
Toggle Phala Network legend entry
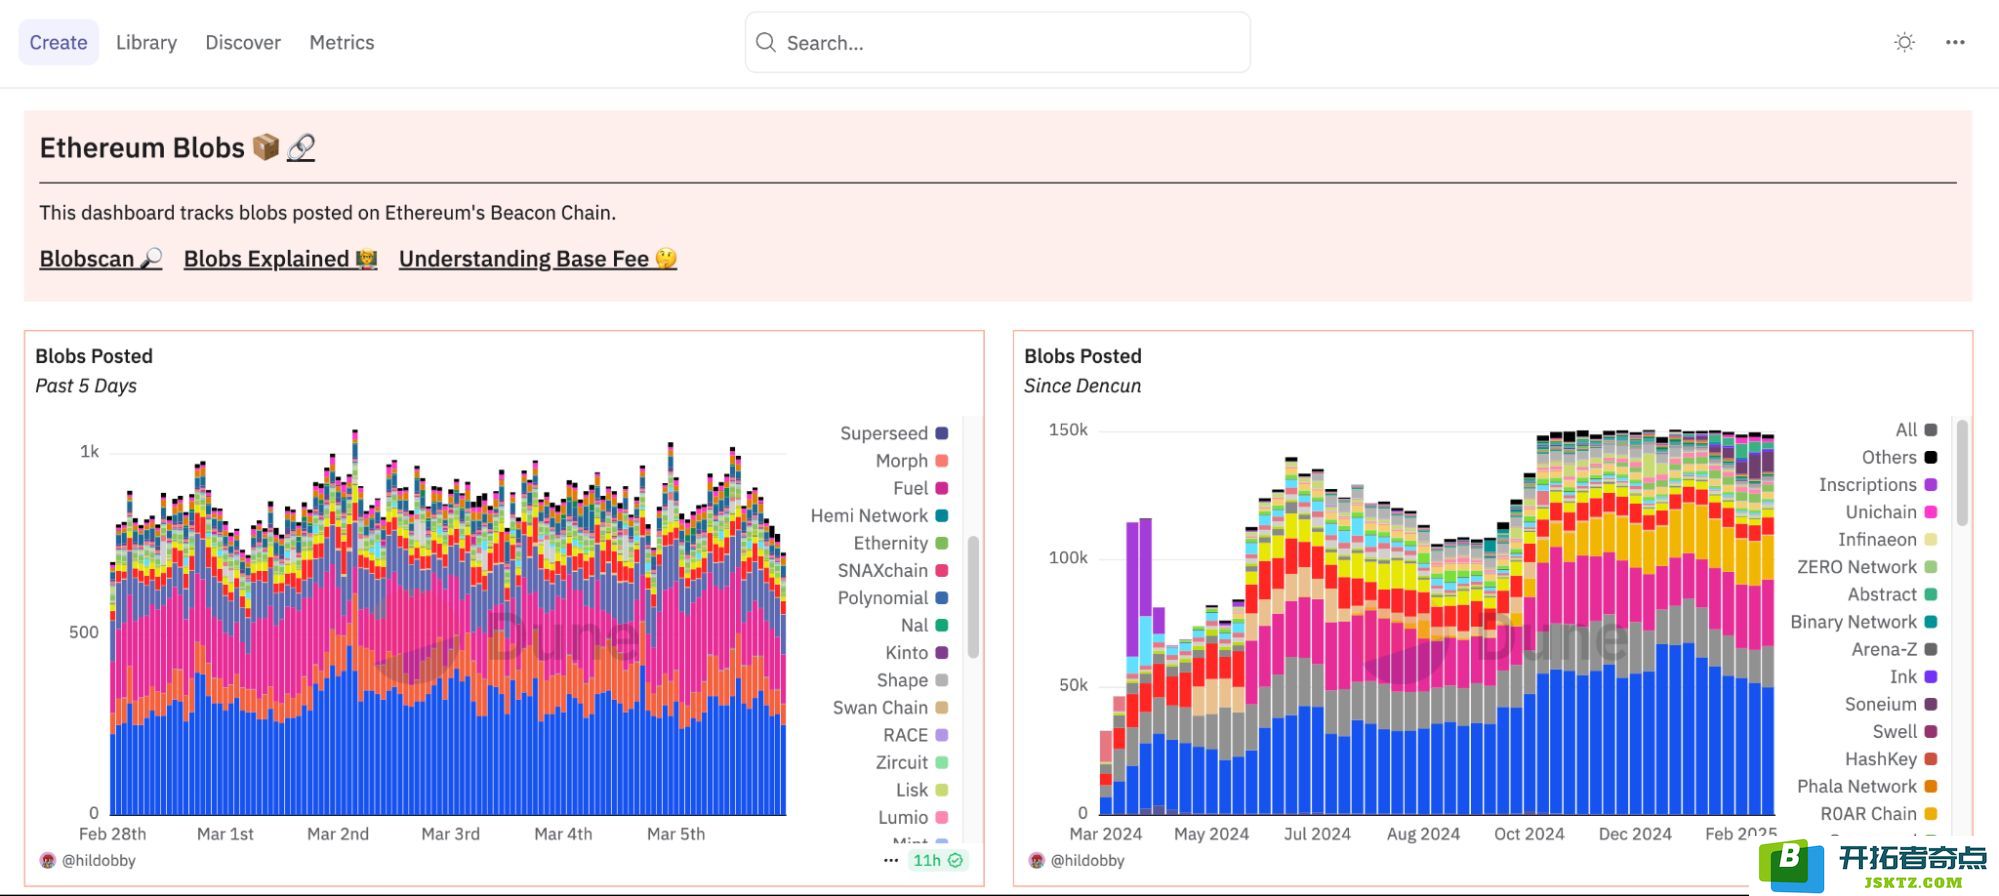(1867, 787)
